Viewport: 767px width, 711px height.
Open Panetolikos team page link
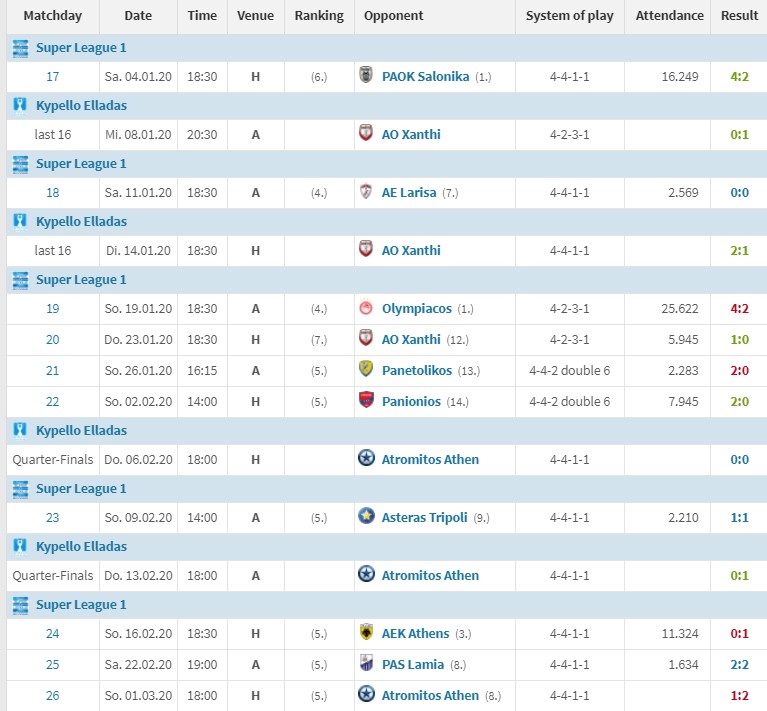417,371
